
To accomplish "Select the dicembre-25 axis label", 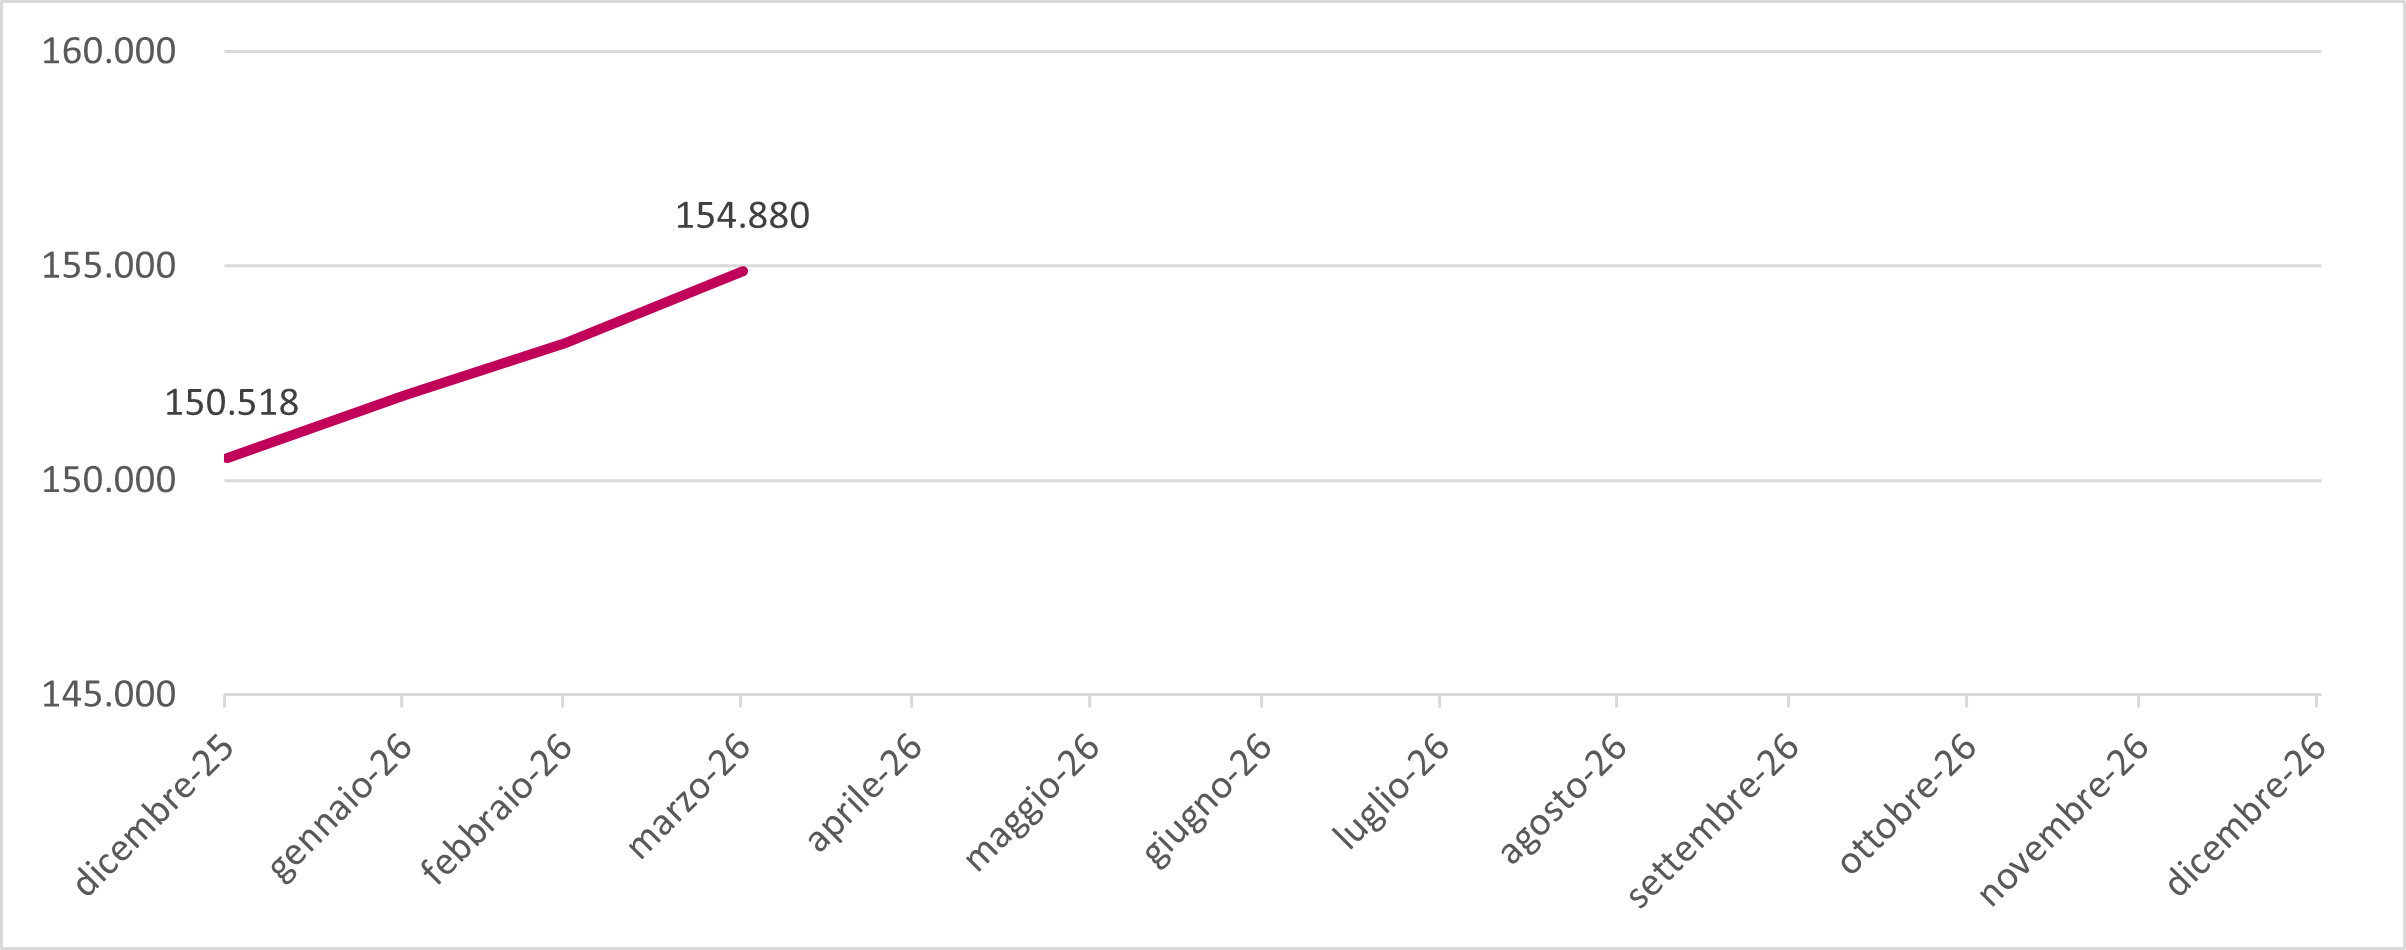I will pos(155,815).
